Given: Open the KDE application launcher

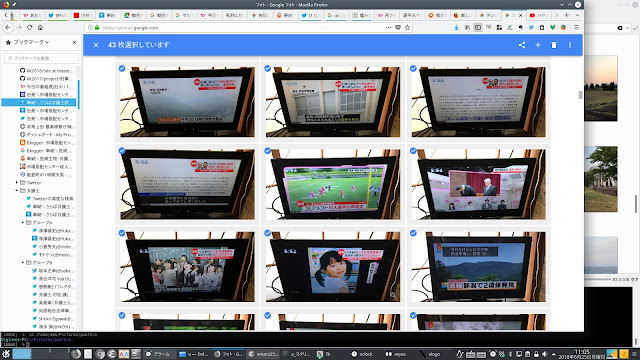Looking at the screenshot, I should [x=6, y=354].
